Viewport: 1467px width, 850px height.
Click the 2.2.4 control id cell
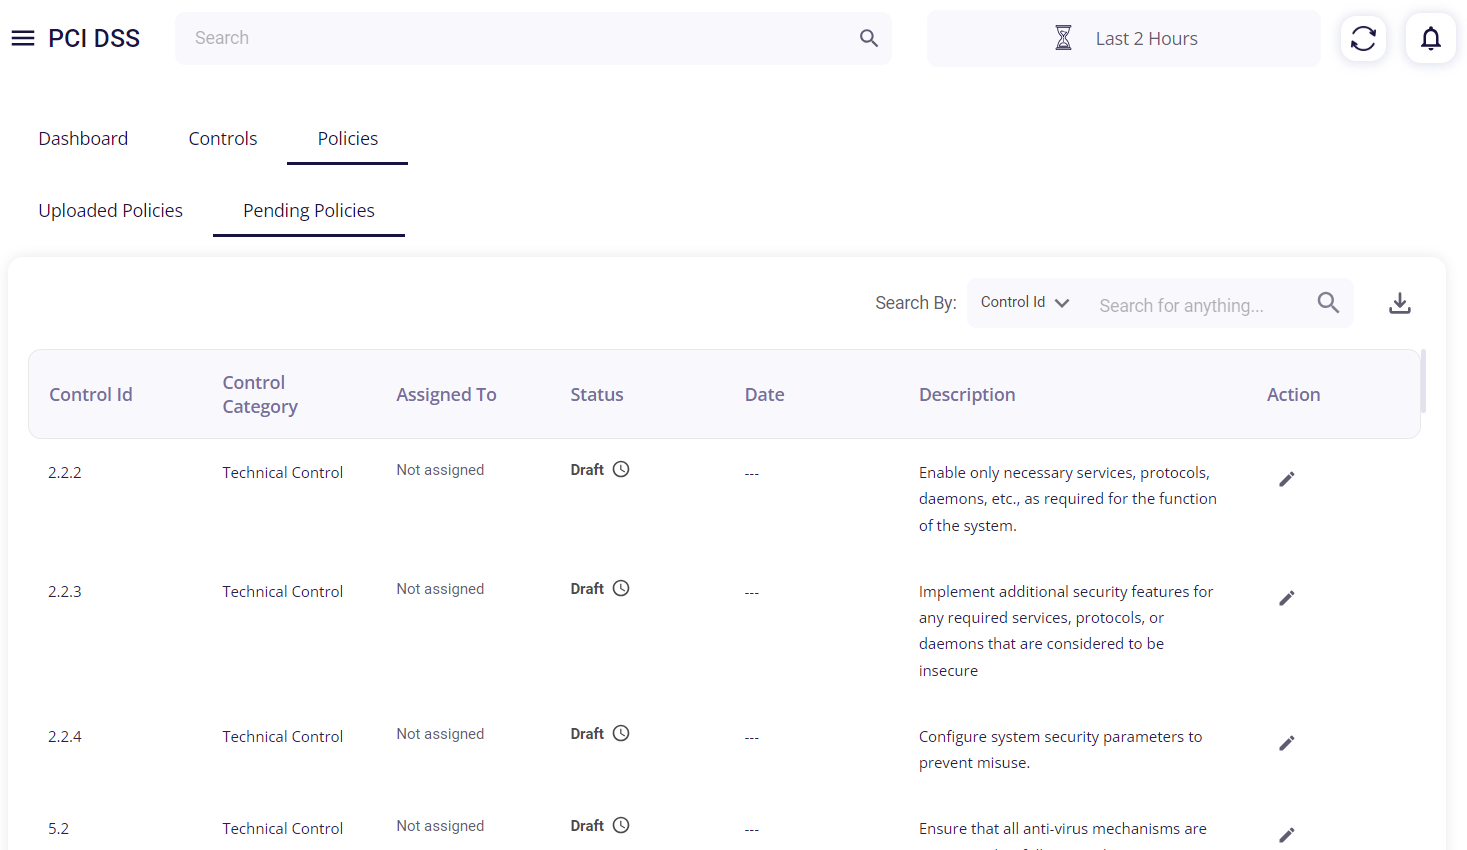[65, 737]
